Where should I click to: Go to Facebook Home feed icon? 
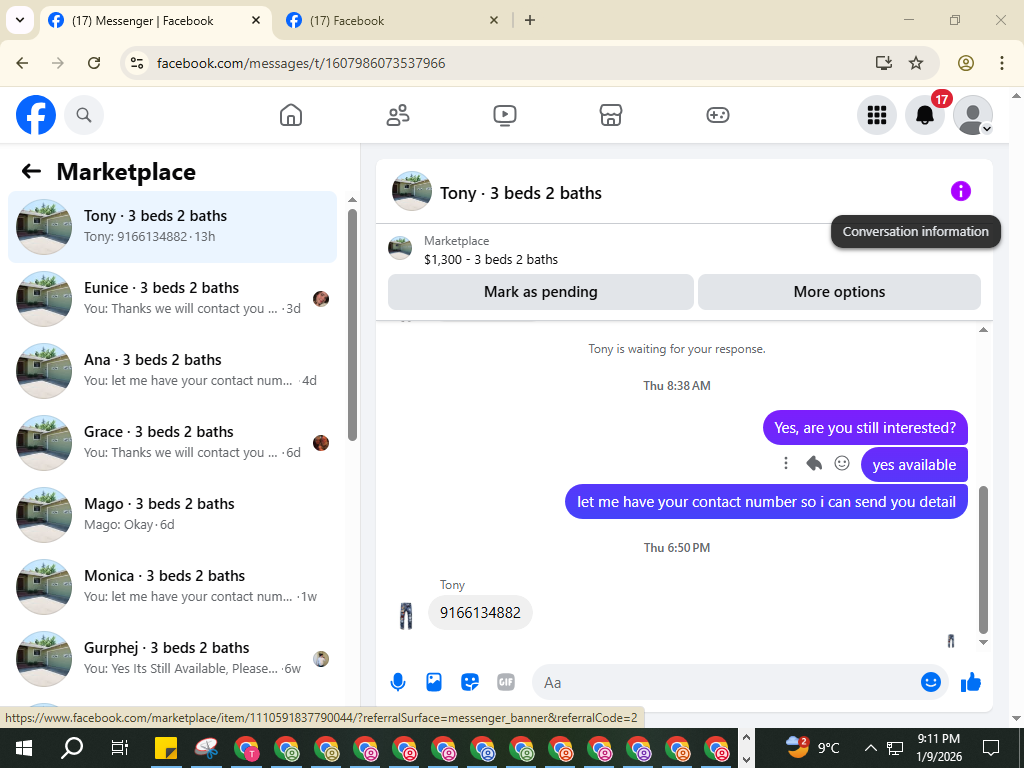click(x=291, y=115)
